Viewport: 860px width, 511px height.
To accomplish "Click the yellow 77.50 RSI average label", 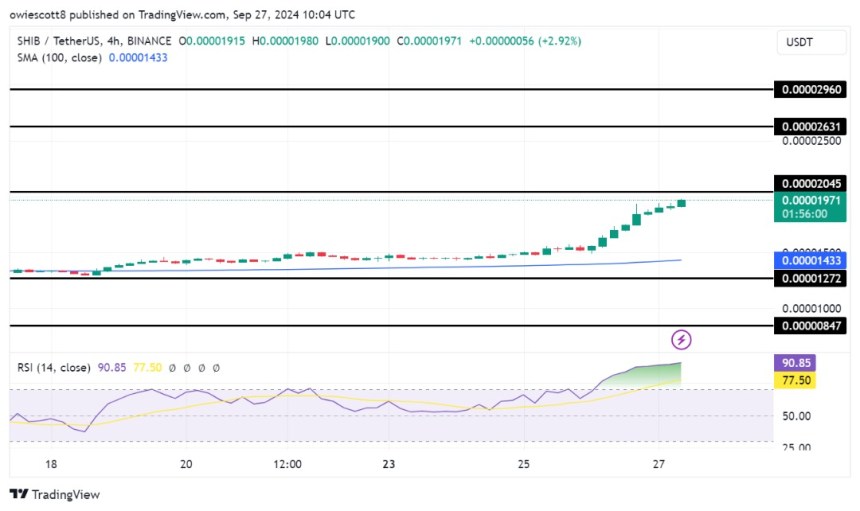I will click(x=798, y=381).
